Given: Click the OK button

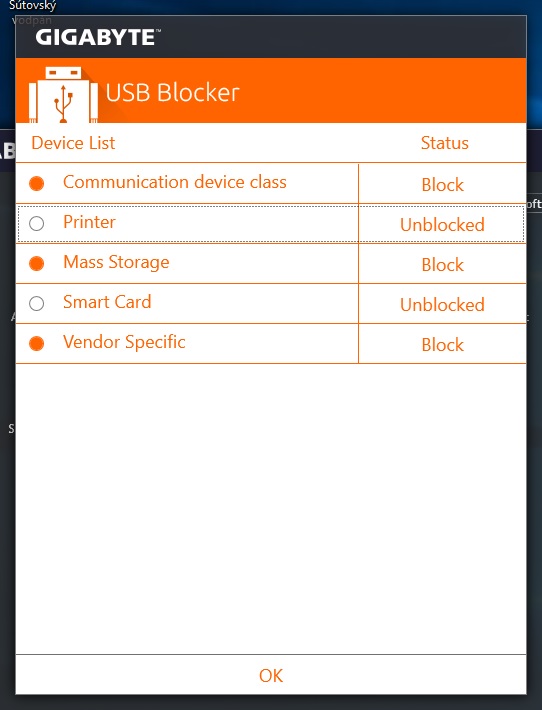Looking at the screenshot, I should coord(271,675).
